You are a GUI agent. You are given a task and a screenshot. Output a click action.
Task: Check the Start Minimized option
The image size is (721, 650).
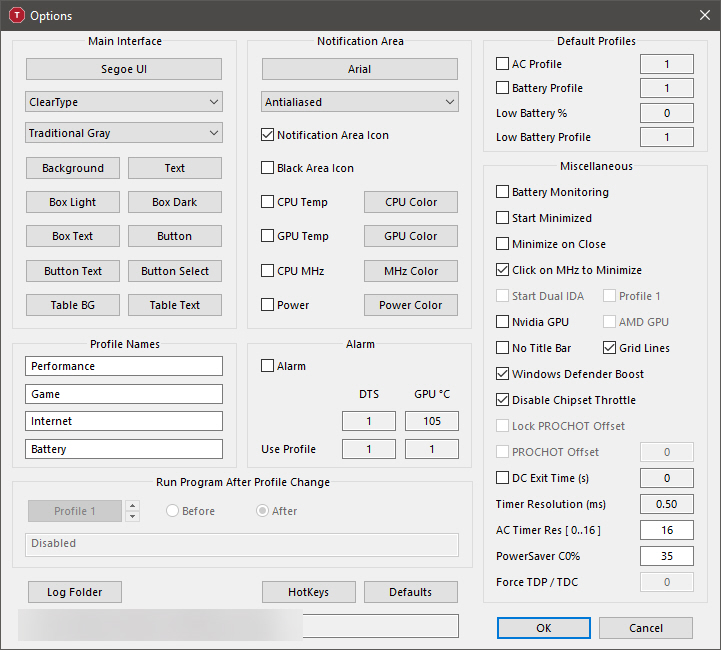point(503,218)
